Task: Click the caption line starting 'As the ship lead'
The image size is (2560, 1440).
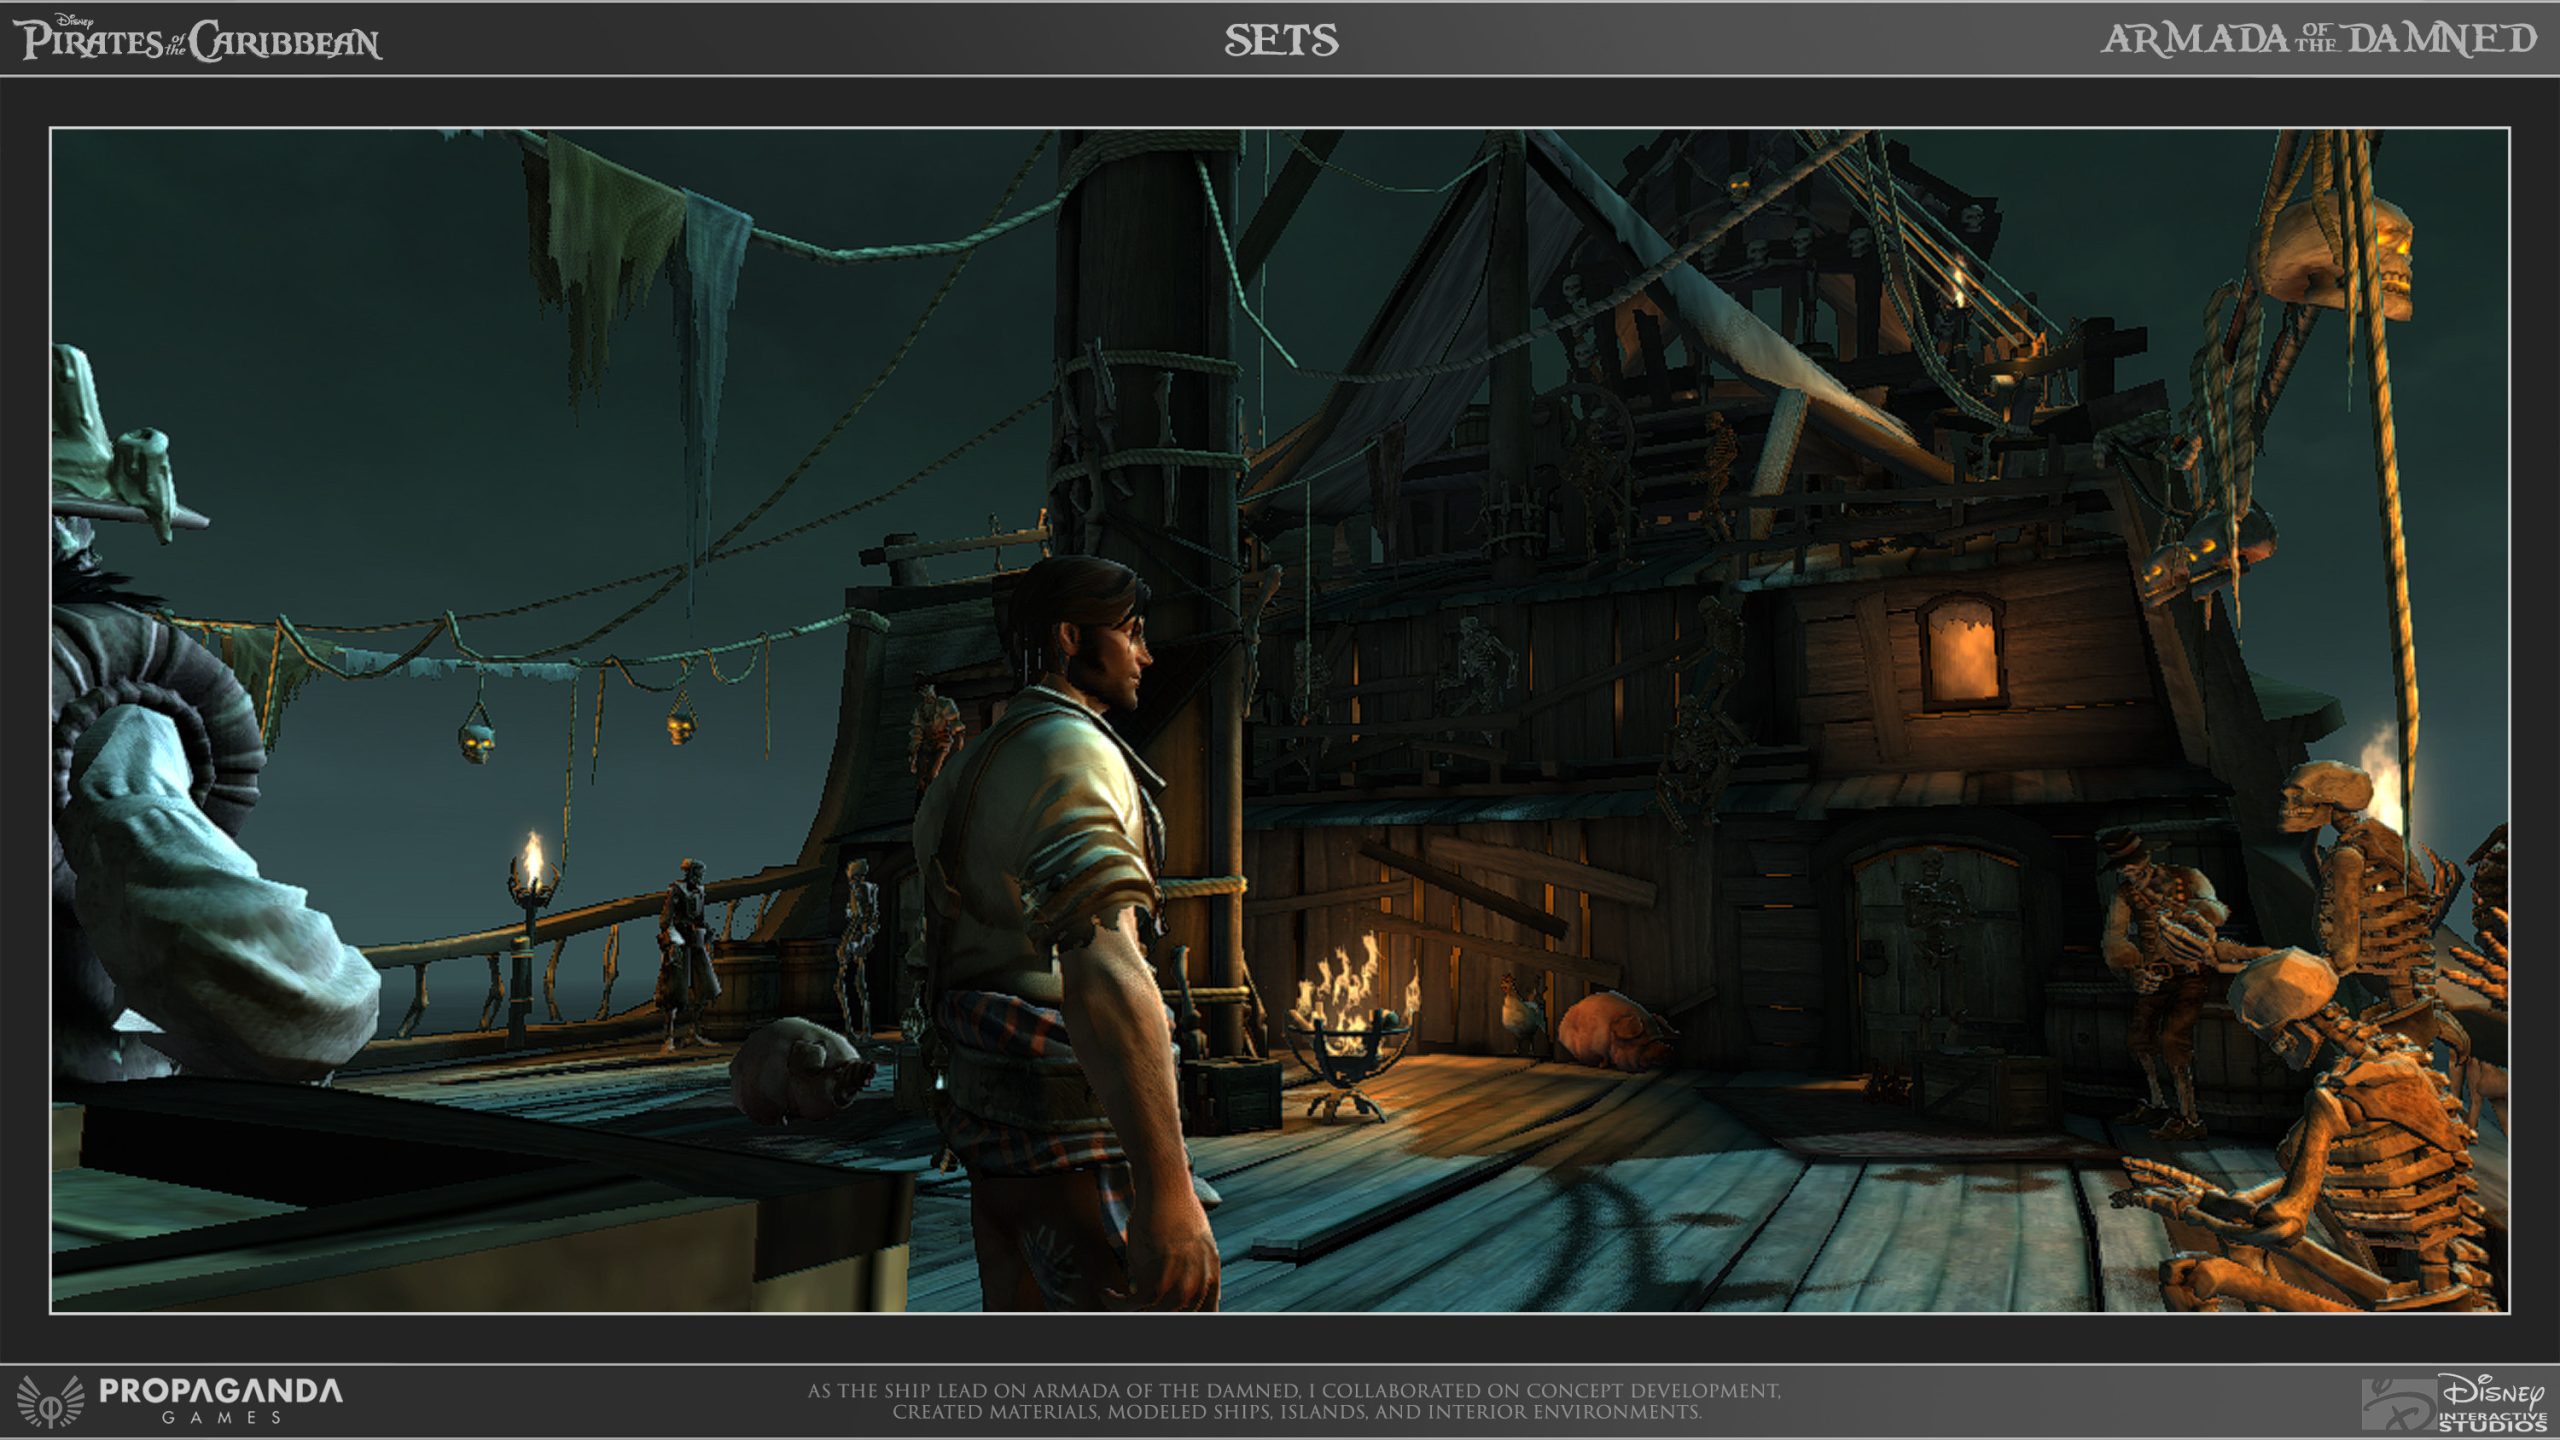Action: click(1294, 1391)
